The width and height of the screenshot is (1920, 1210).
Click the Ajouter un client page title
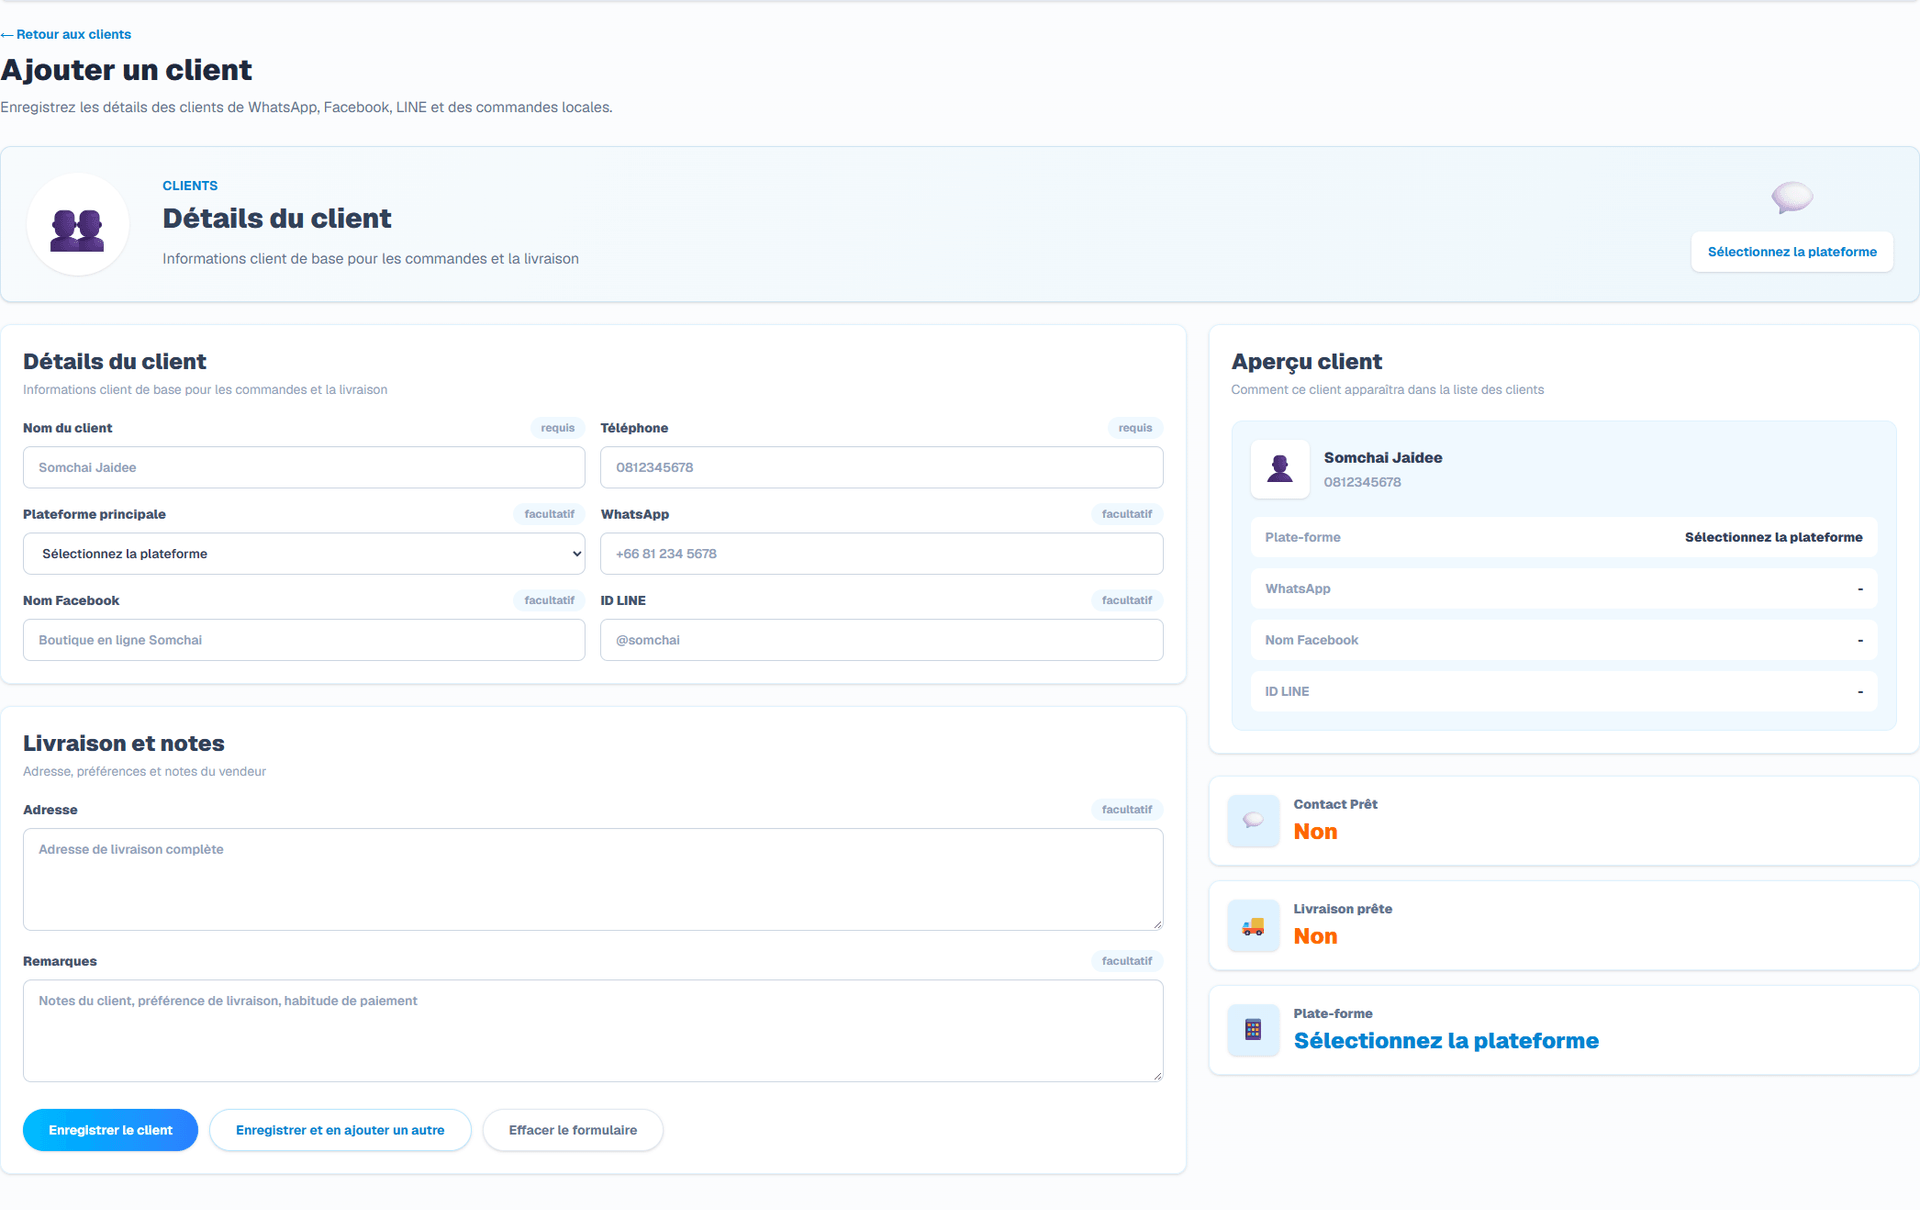click(x=126, y=70)
